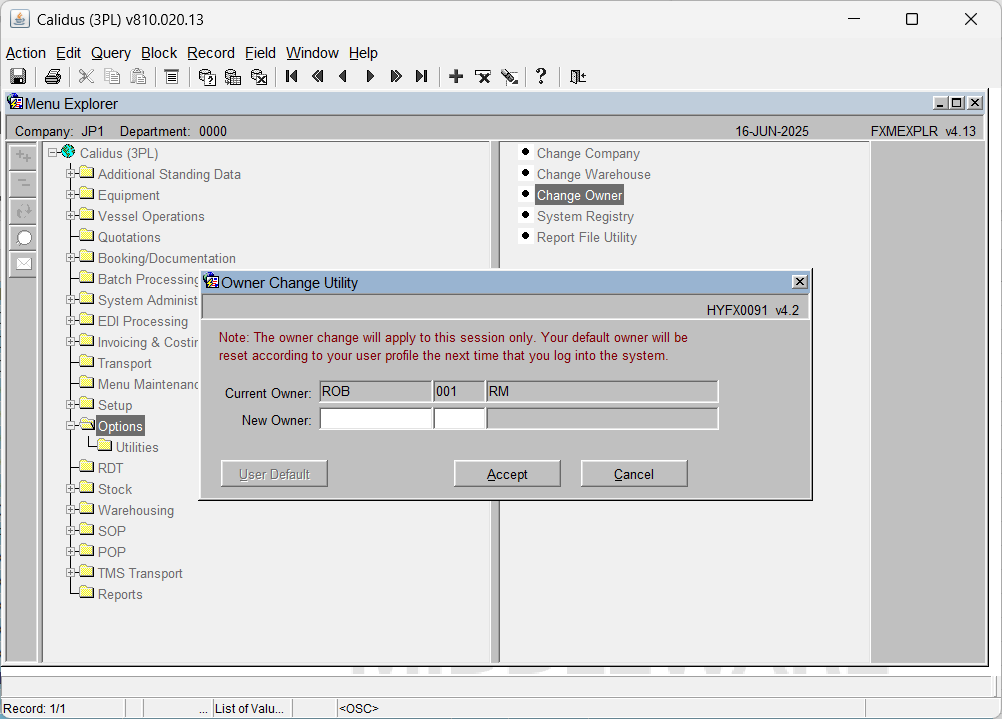This screenshot has height=719, width=1002.
Task: Open the list of values toolbar icon
Action: coord(171,77)
